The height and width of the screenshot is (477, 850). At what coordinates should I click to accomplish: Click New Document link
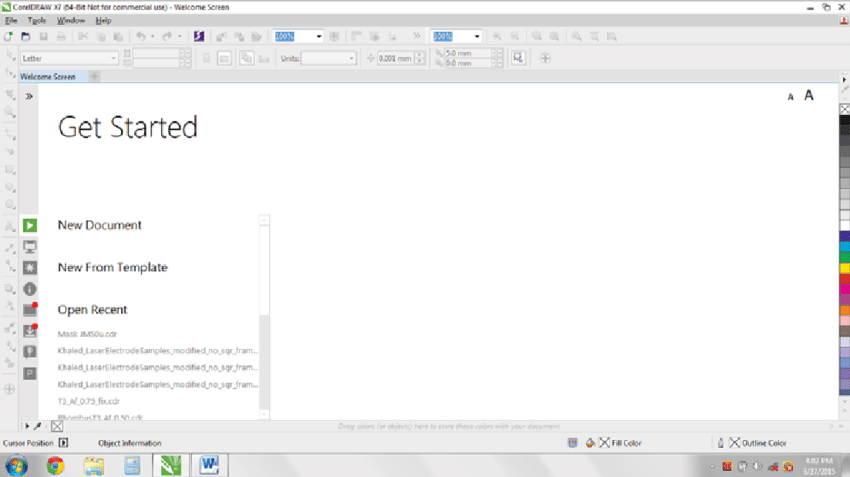[100, 225]
